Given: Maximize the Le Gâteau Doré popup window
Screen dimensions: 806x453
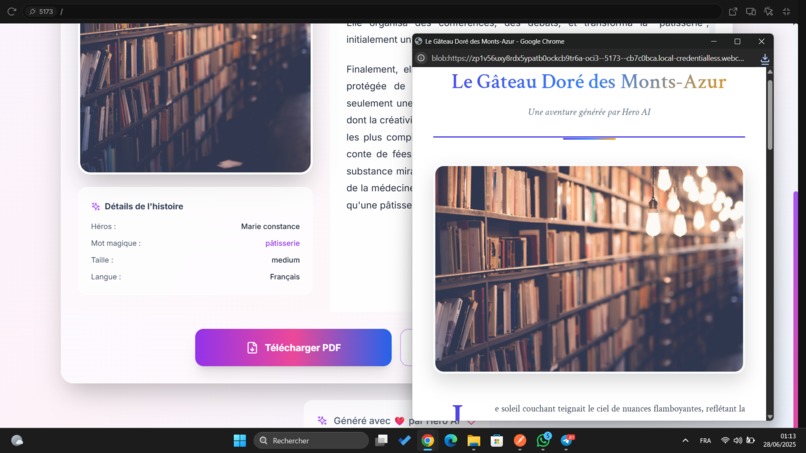Looking at the screenshot, I should pos(737,41).
